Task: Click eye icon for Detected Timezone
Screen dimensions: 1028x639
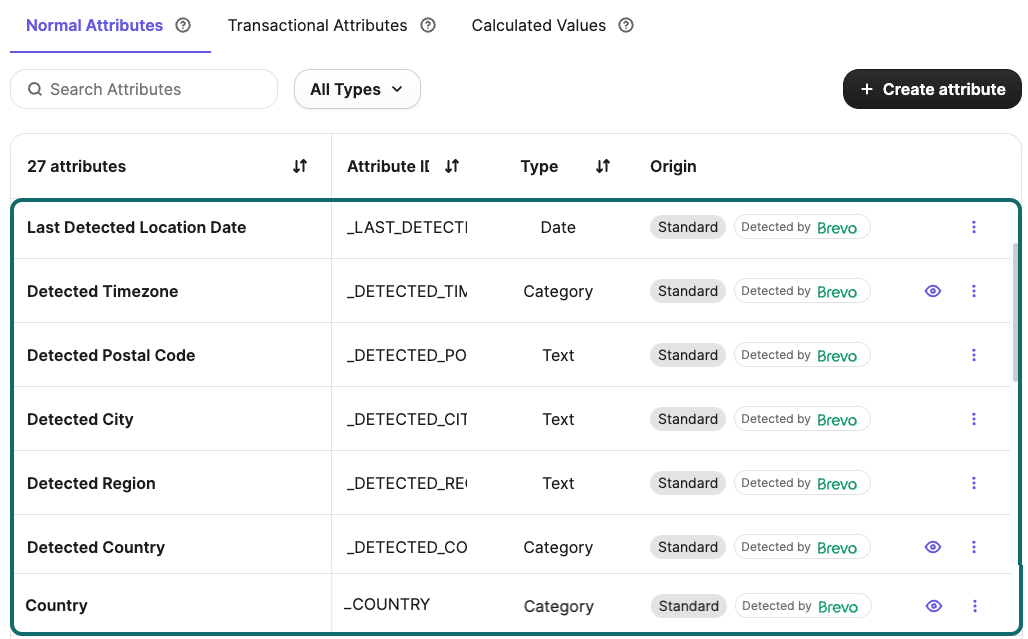Action: pos(933,291)
